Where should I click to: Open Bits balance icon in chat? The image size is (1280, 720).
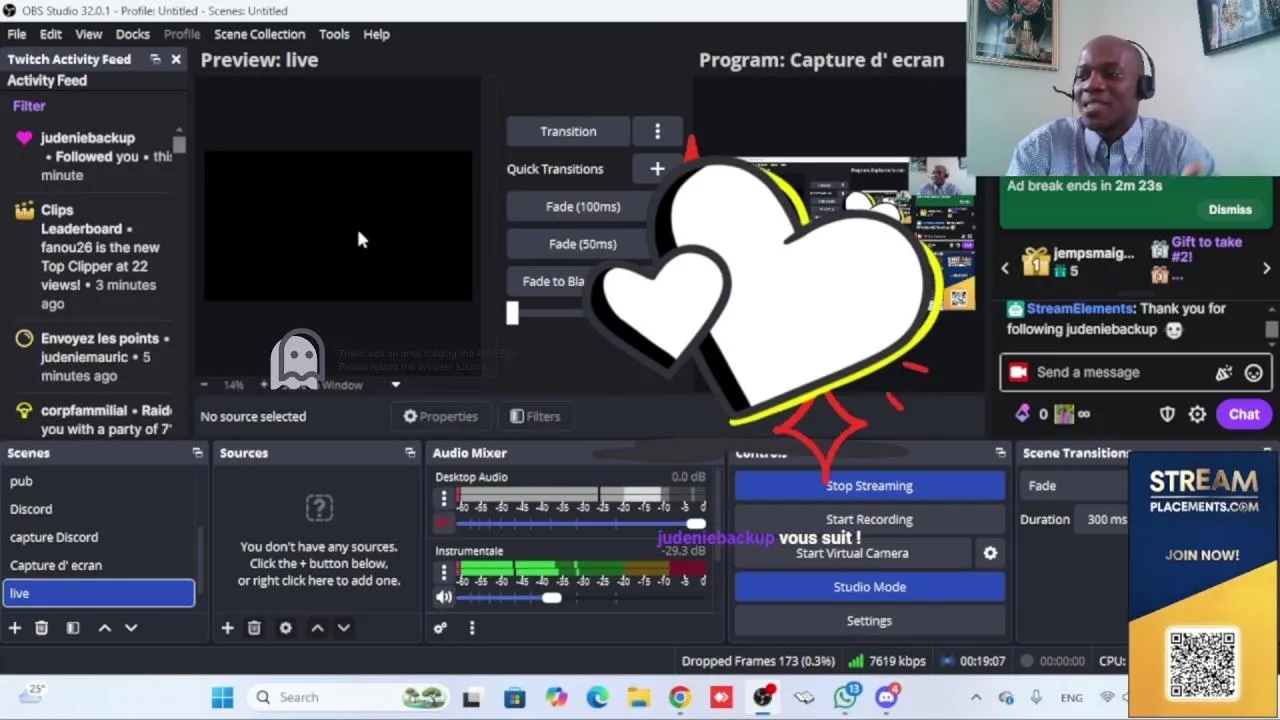1022,414
